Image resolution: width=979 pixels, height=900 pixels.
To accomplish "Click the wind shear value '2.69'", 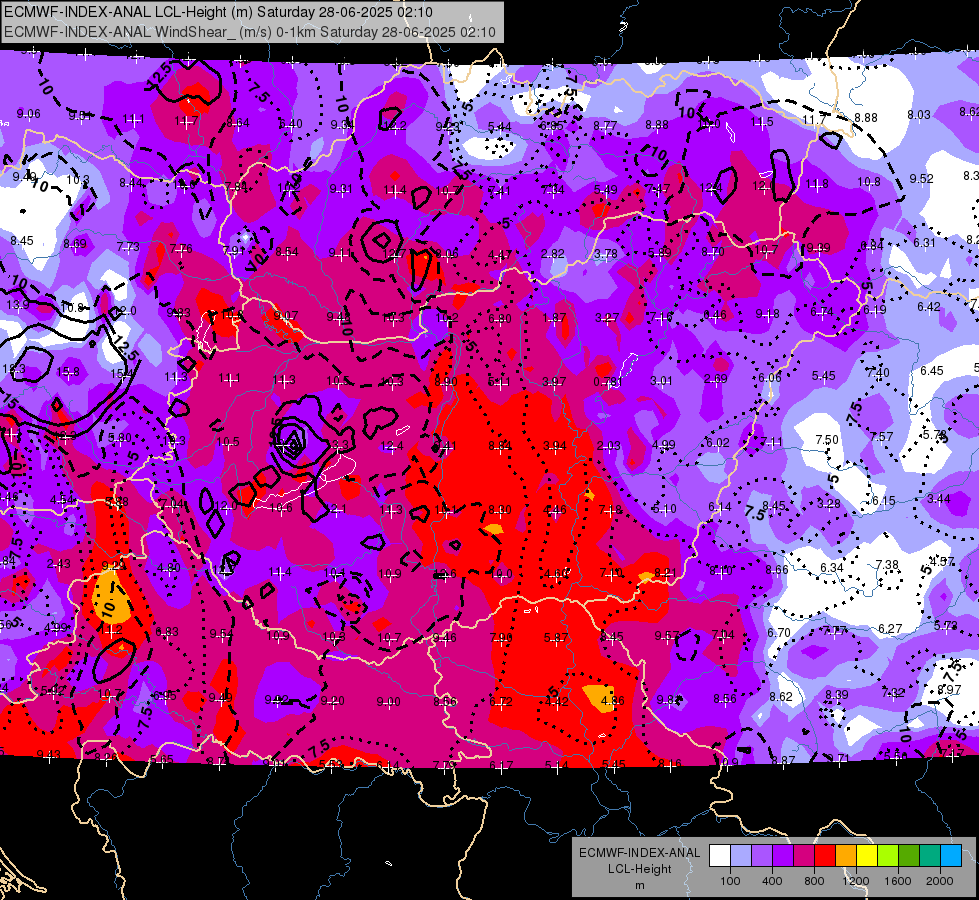I will click(715, 378).
